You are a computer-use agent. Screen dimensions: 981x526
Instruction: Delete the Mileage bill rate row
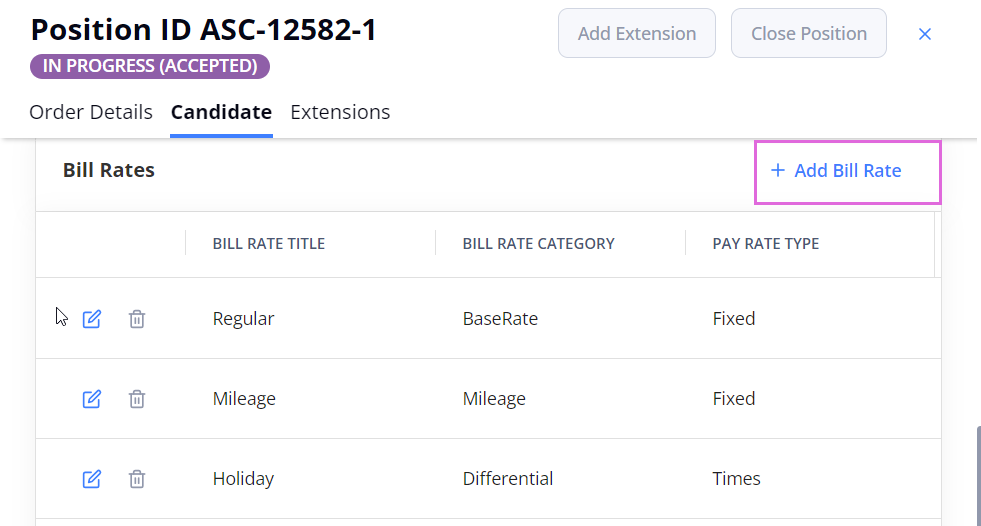[x=137, y=399]
